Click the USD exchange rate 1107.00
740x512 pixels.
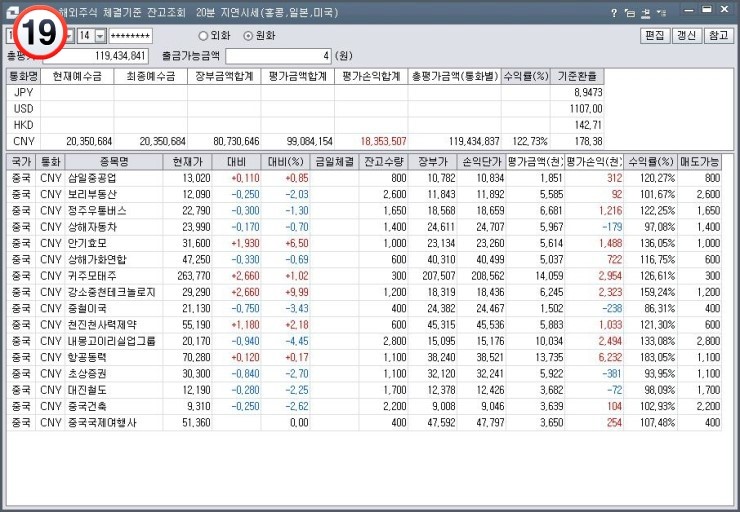tap(586, 109)
